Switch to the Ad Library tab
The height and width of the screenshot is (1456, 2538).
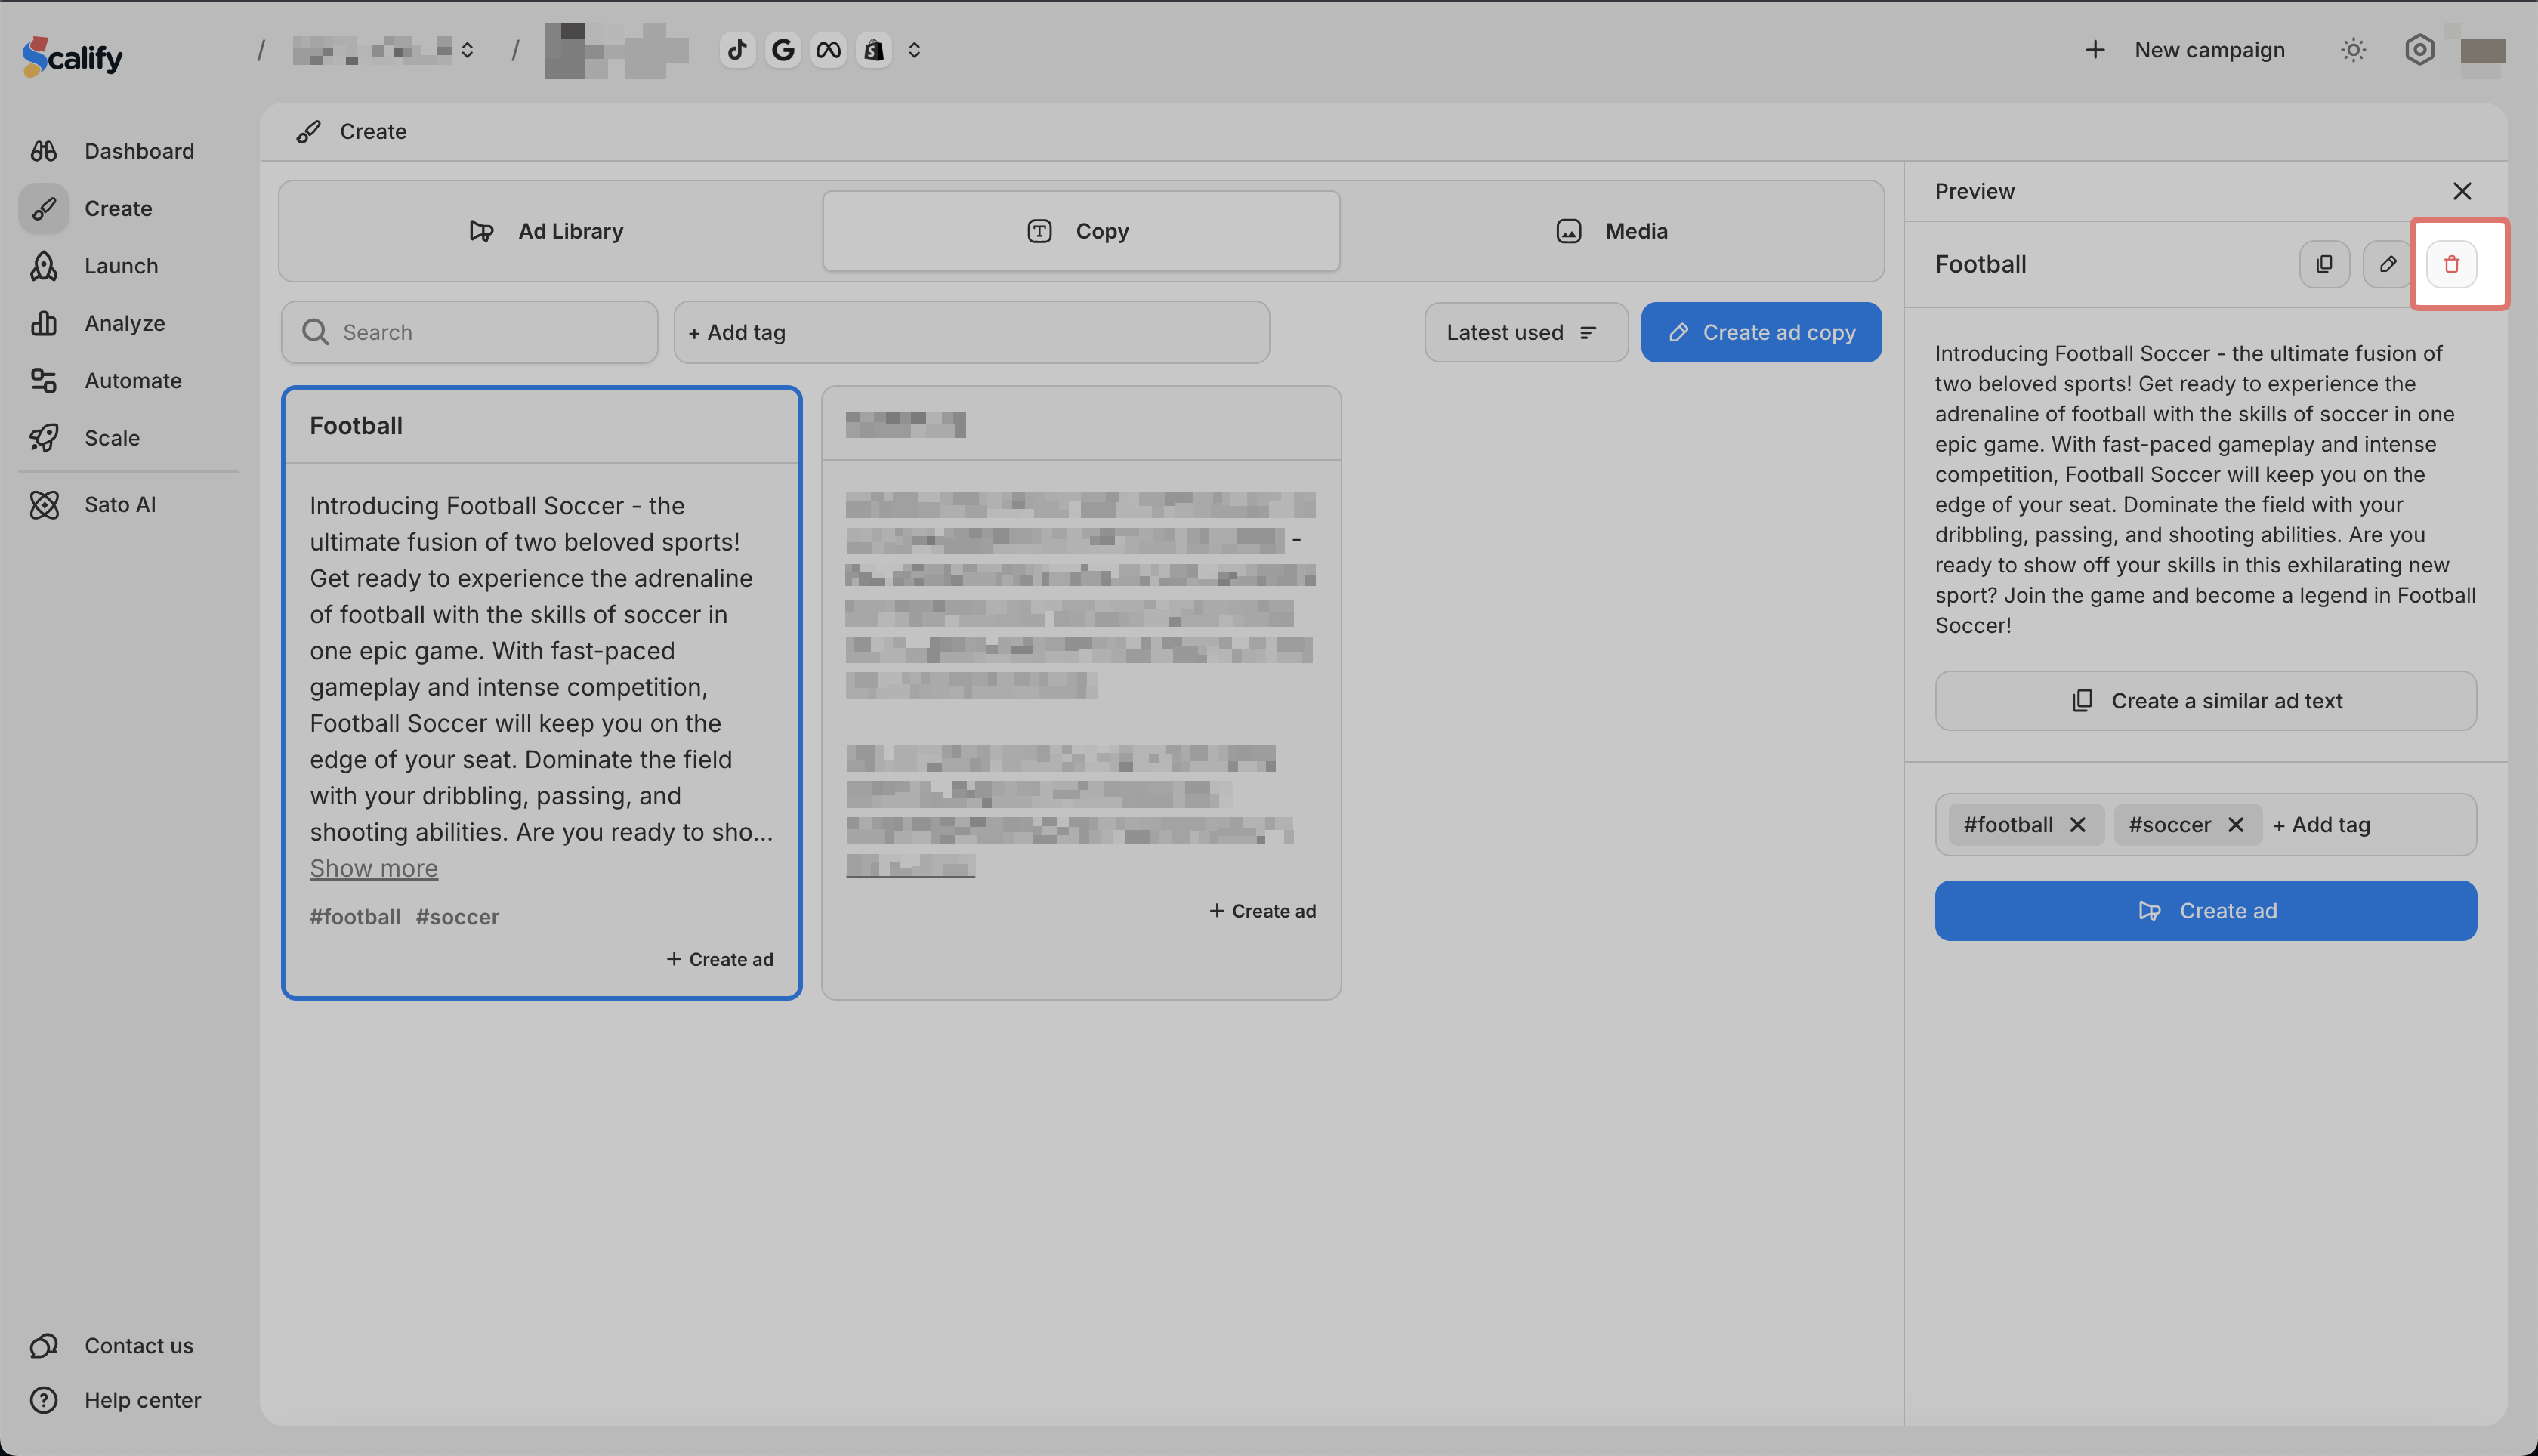(x=548, y=231)
